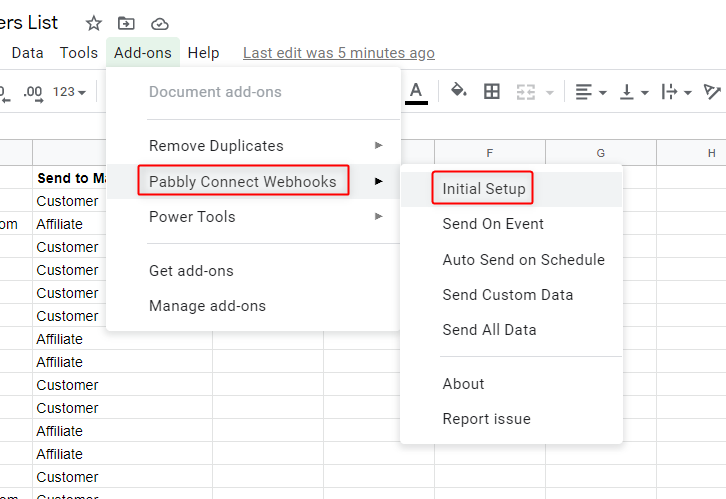The width and height of the screenshot is (726, 499).
Task: Click the borders grid icon
Action: point(492,92)
